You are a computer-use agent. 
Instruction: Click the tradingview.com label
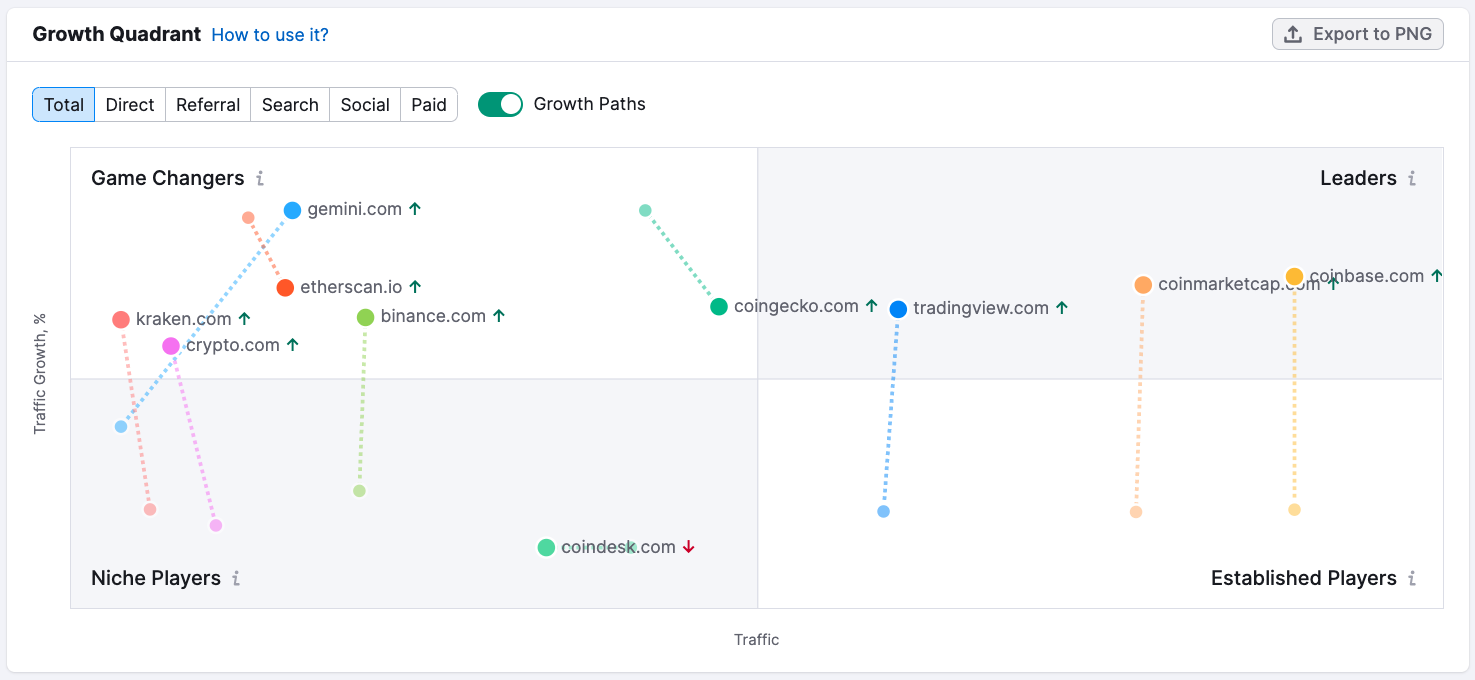(981, 308)
